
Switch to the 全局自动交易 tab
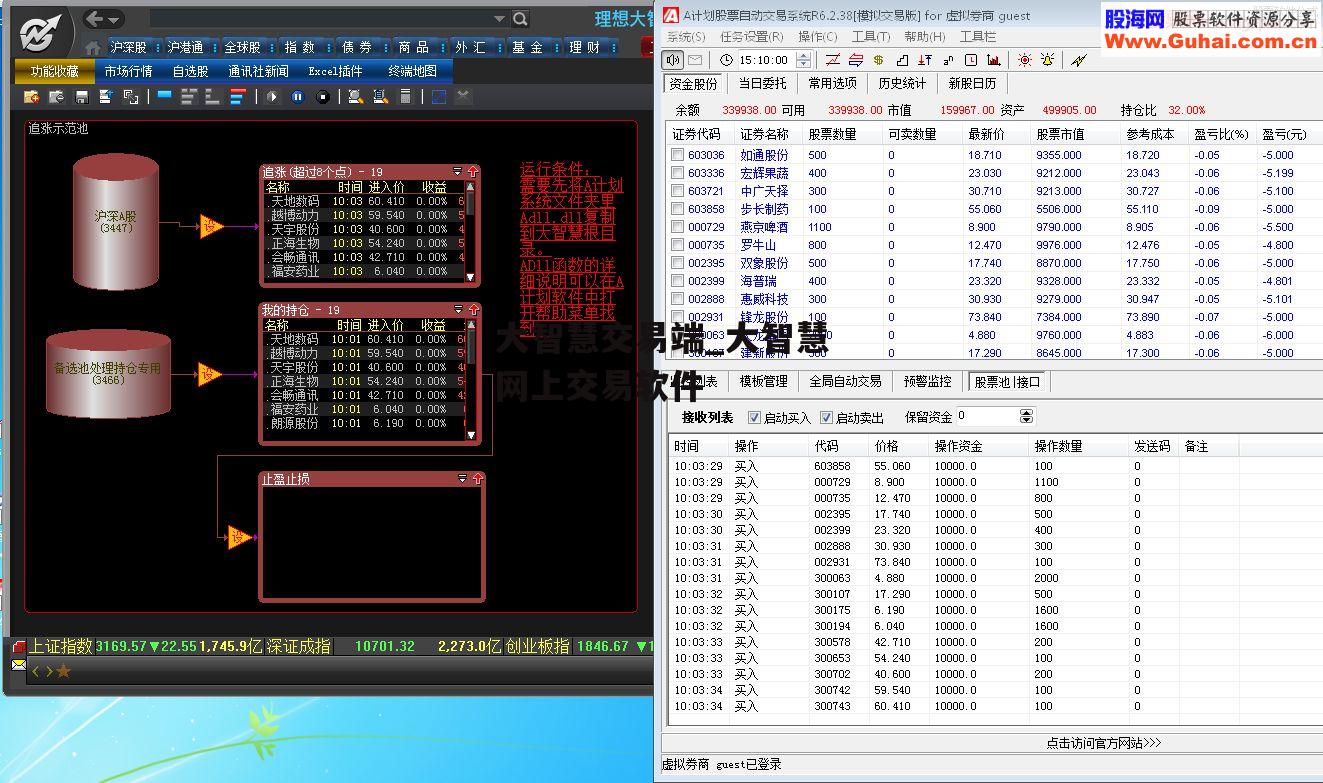pos(845,381)
